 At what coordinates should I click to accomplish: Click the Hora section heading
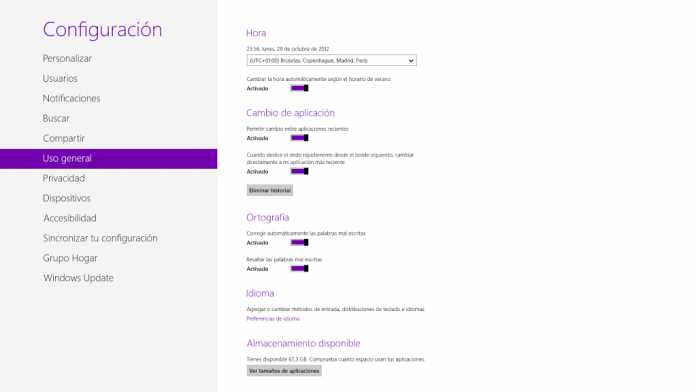pos(256,33)
